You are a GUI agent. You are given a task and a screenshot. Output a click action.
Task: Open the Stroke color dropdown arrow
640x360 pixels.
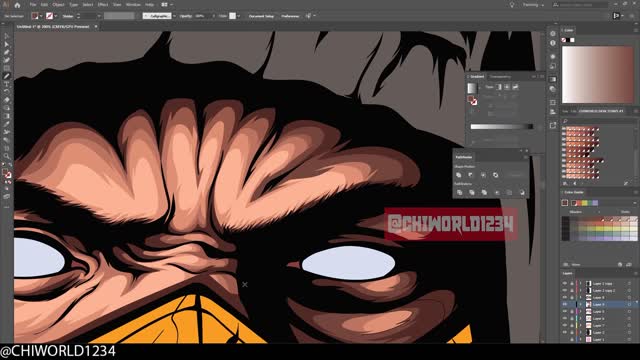56,16
